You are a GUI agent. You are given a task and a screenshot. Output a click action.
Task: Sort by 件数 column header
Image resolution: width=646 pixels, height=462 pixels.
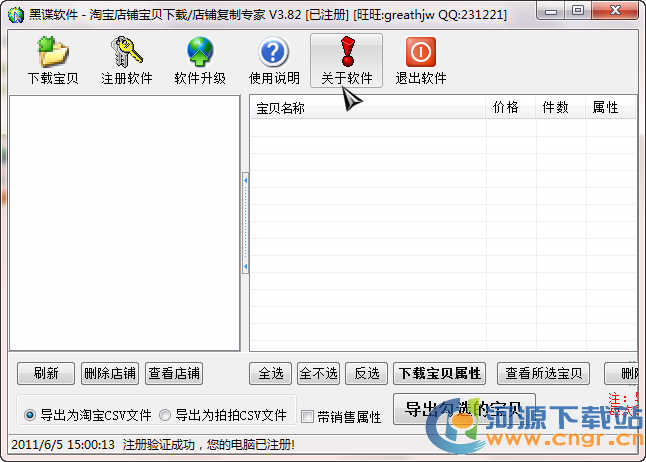coord(561,108)
